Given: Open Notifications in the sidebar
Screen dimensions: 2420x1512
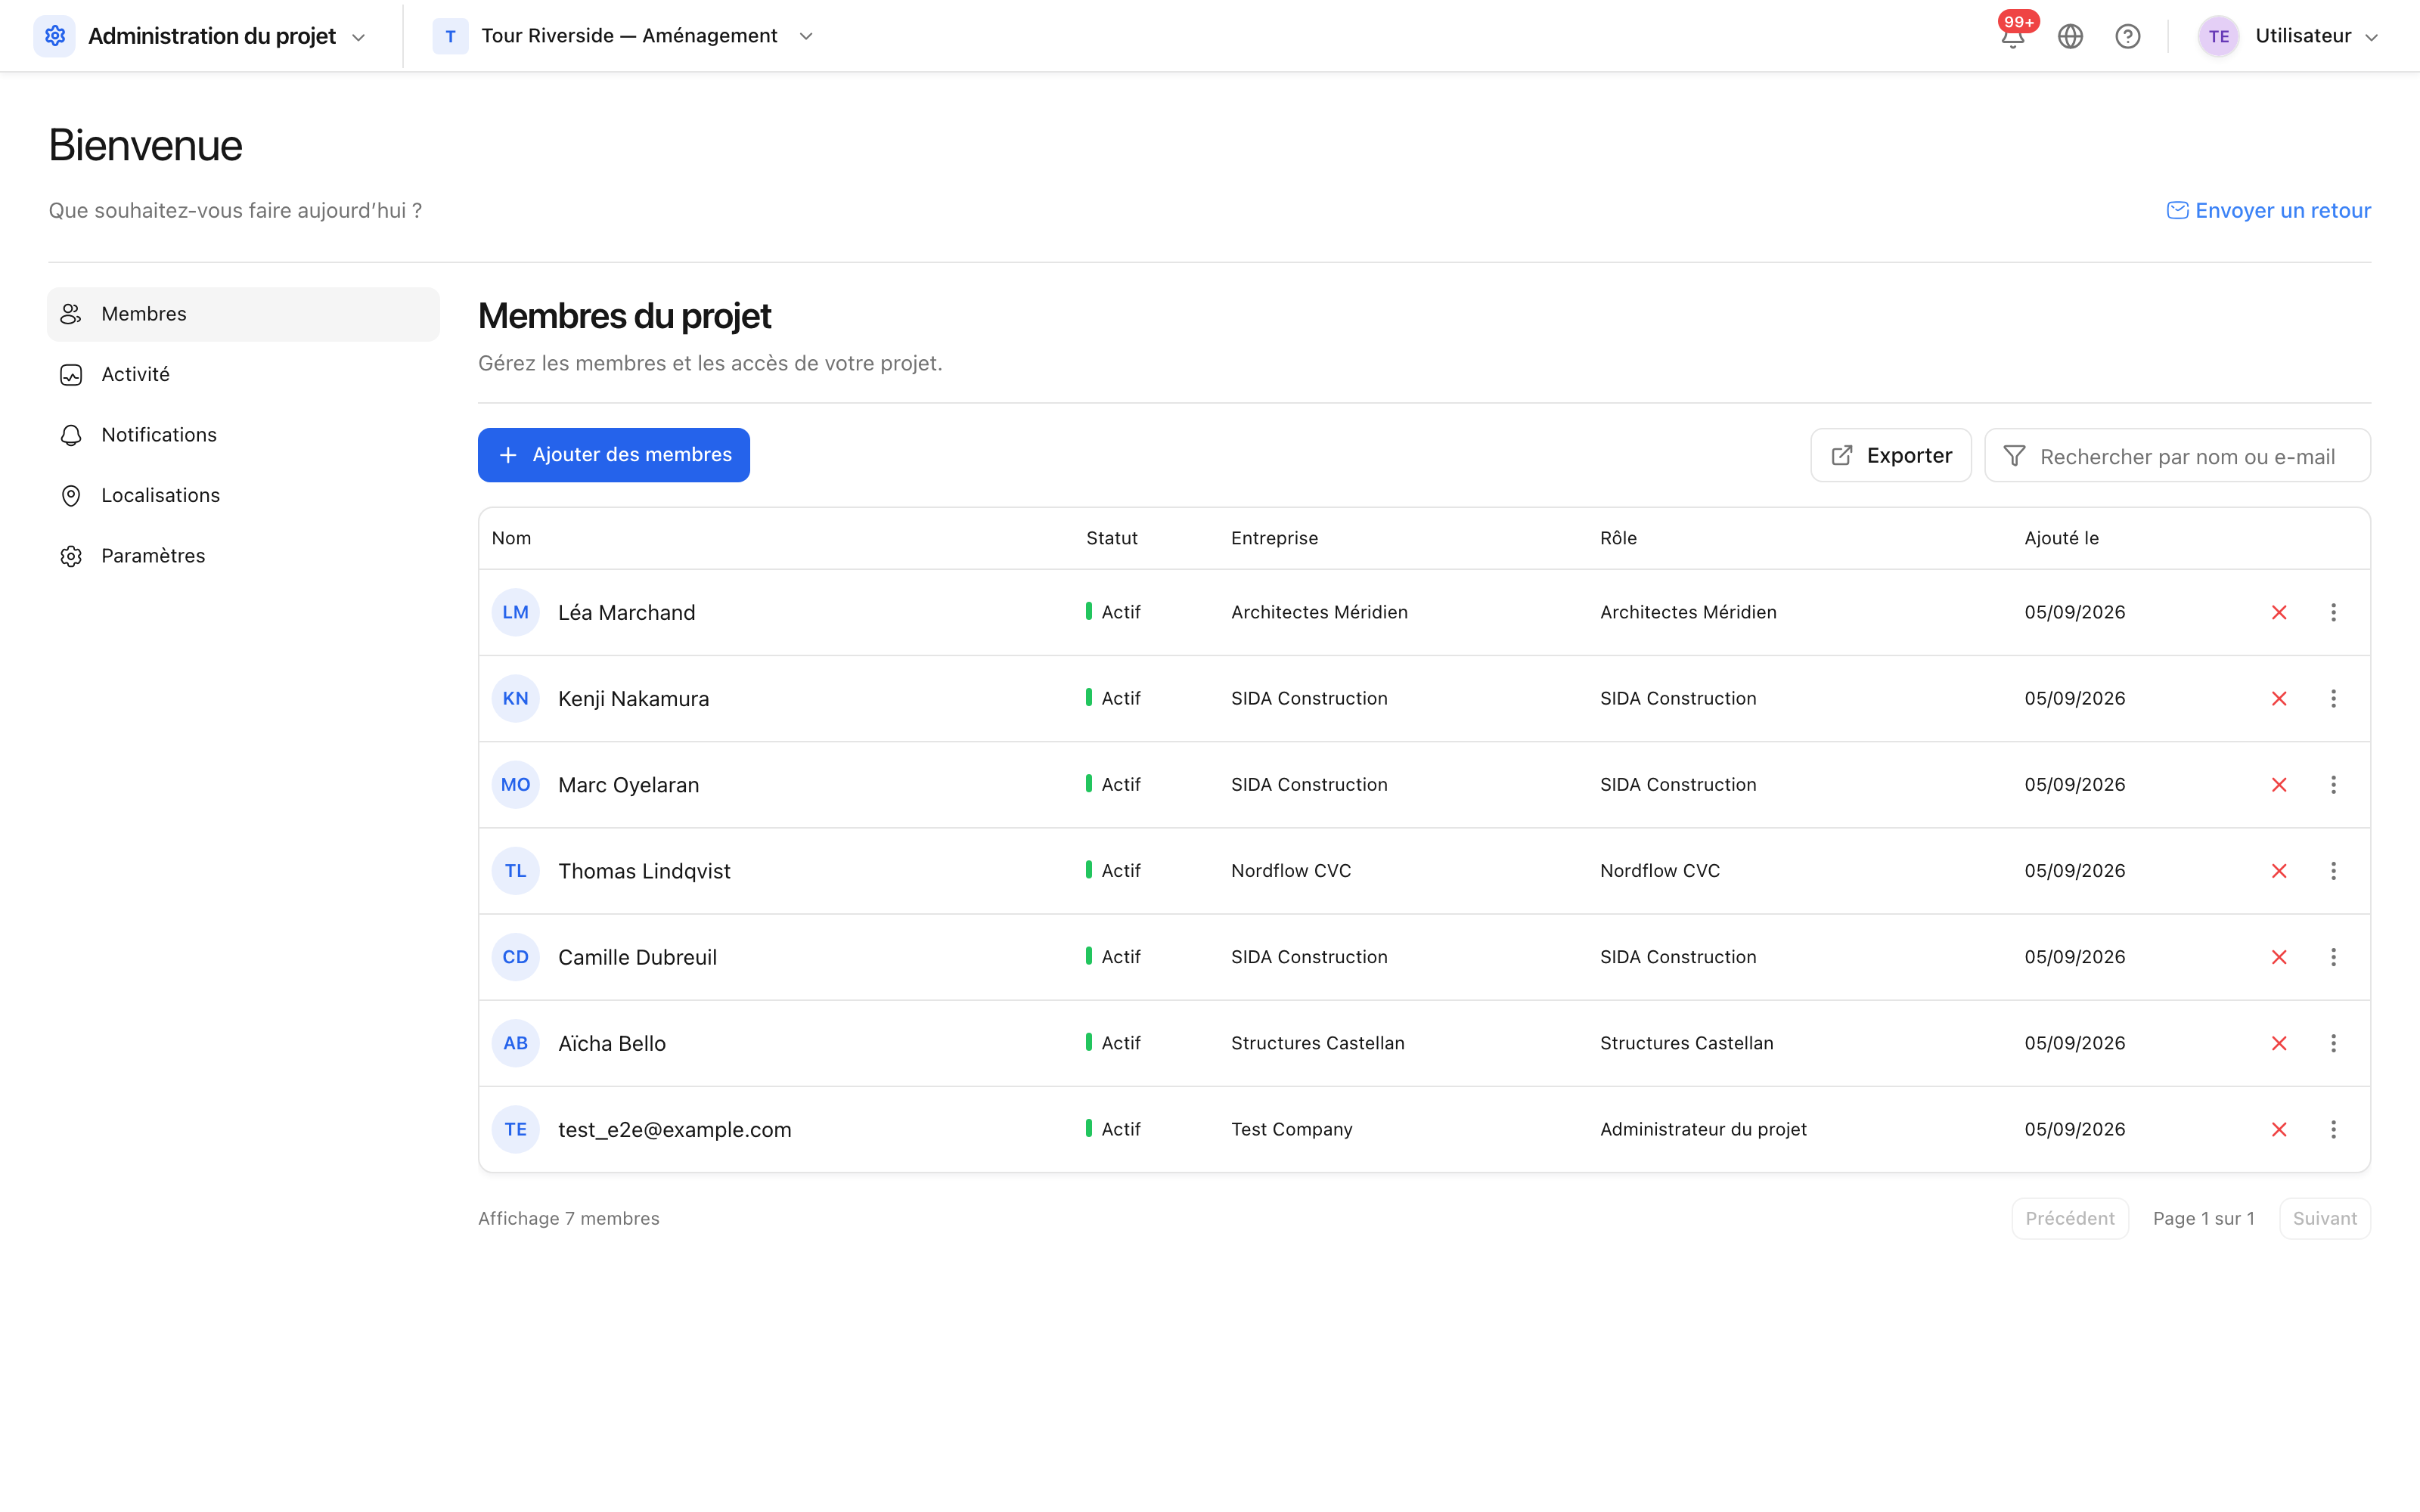Looking at the screenshot, I should tap(243, 435).
